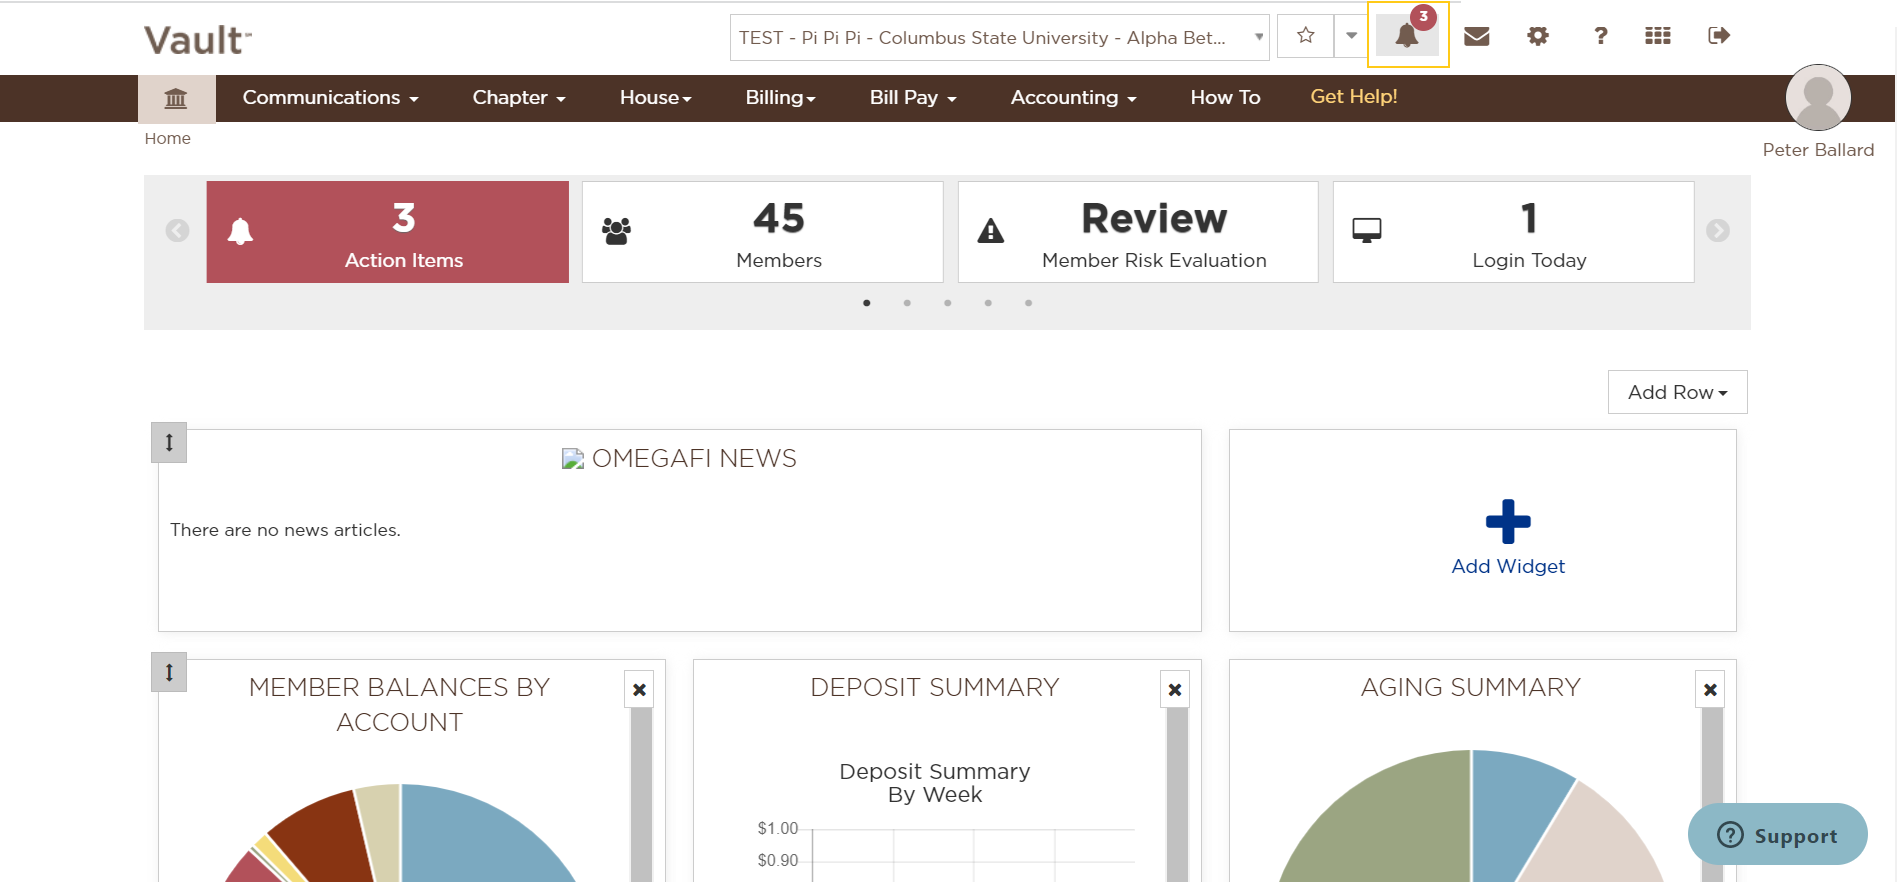Click the logout arrow icon
This screenshot has height=882, width=1897.
coord(1718,37)
